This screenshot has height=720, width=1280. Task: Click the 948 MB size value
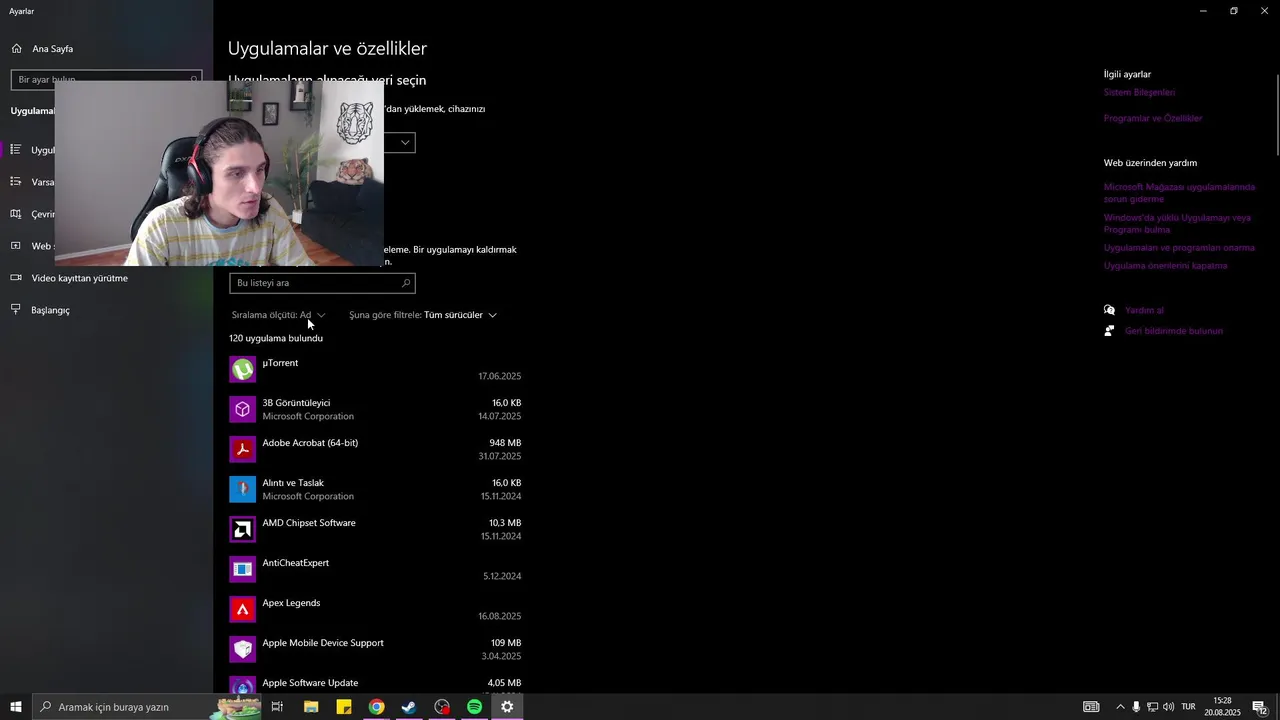click(505, 443)
